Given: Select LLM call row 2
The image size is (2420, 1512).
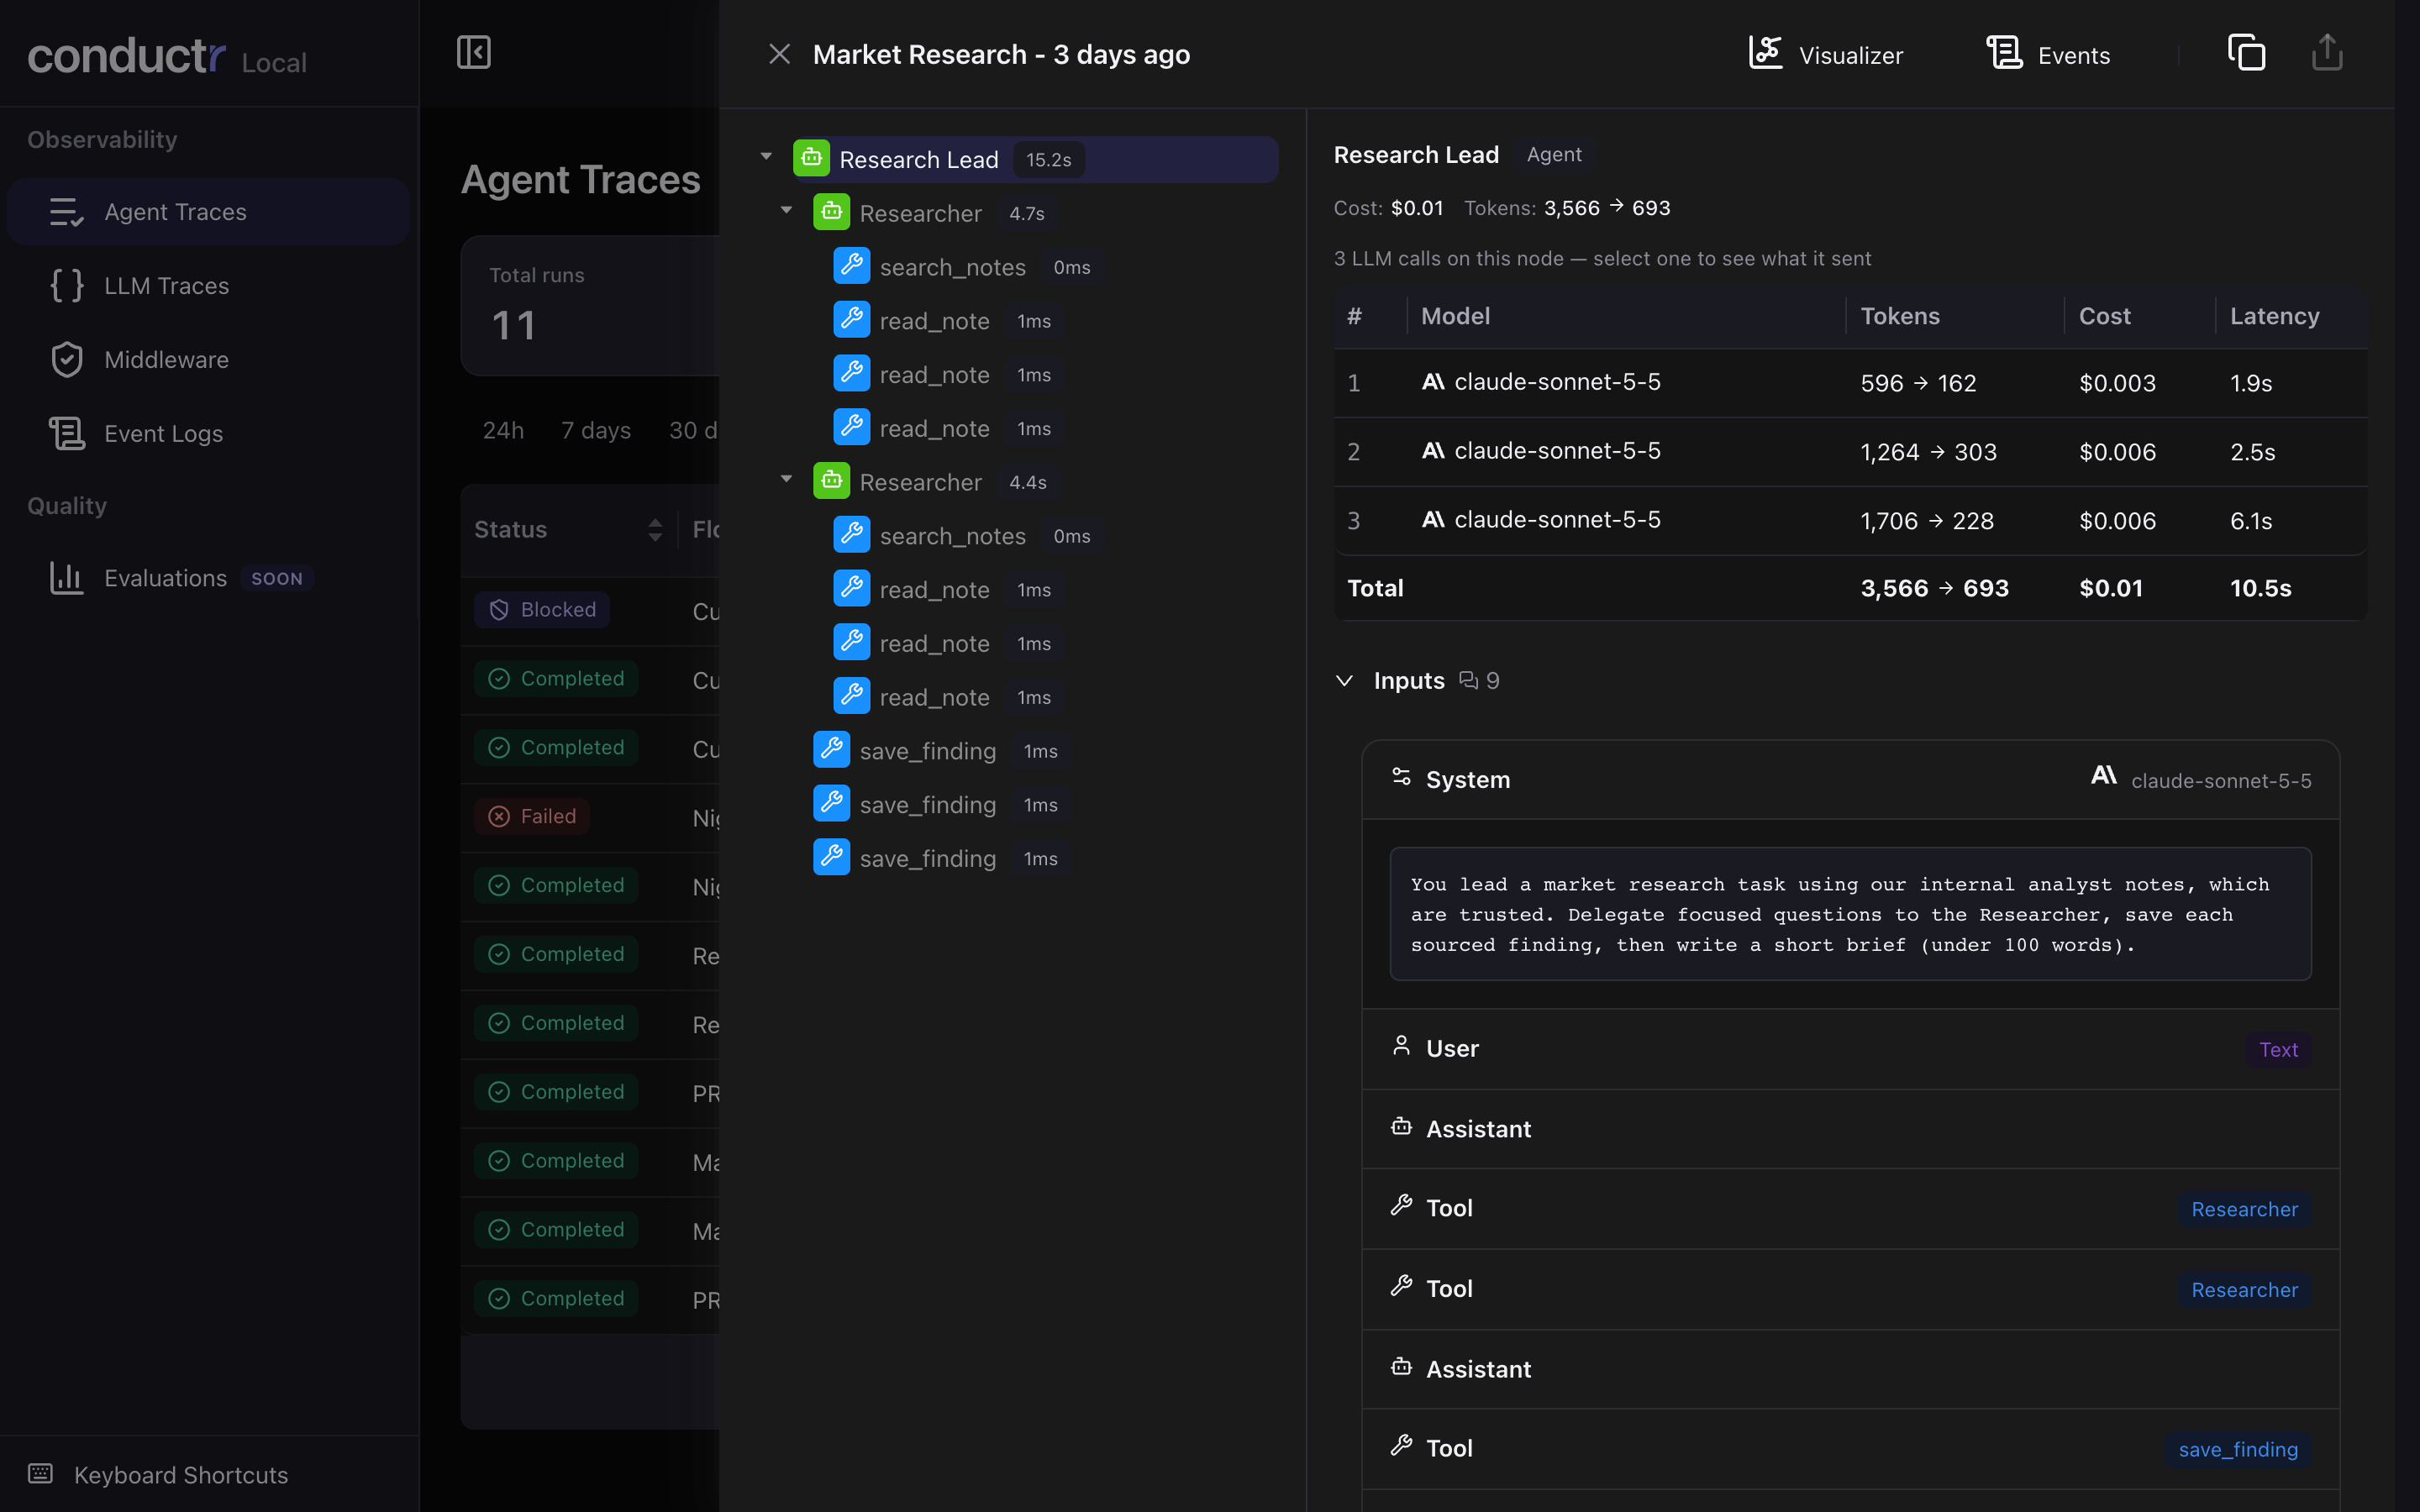Looking at the screenshot, I should 1850,452.
